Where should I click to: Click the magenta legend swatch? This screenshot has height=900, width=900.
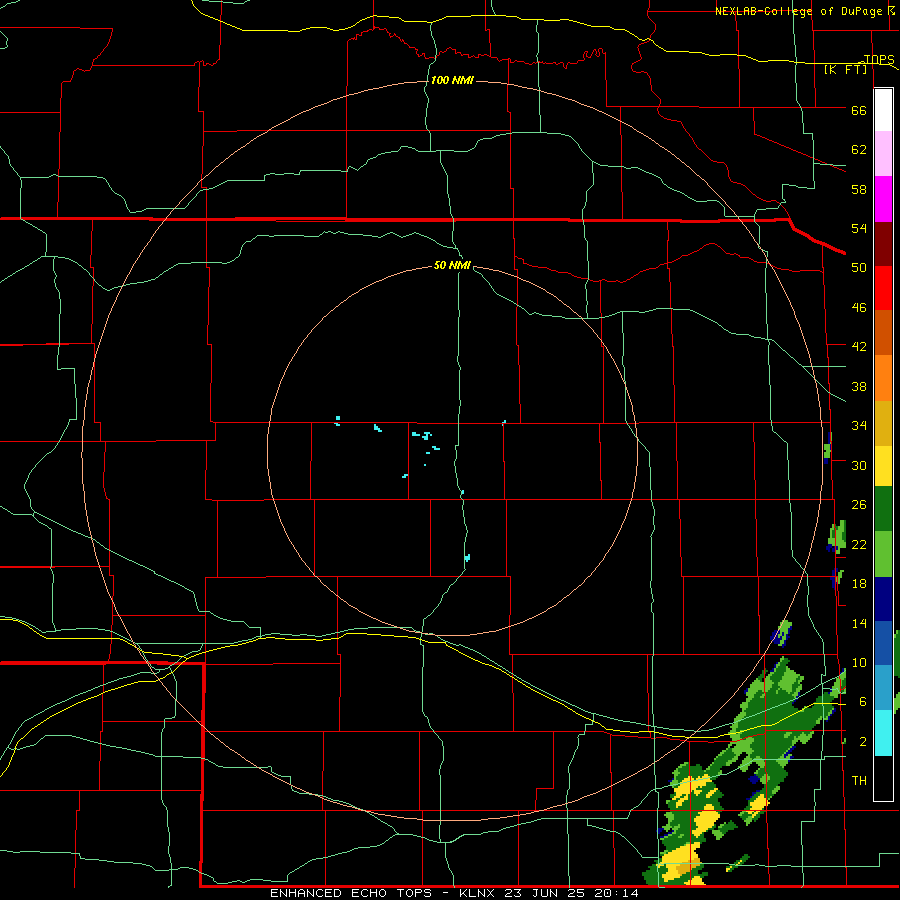(883, 199)
